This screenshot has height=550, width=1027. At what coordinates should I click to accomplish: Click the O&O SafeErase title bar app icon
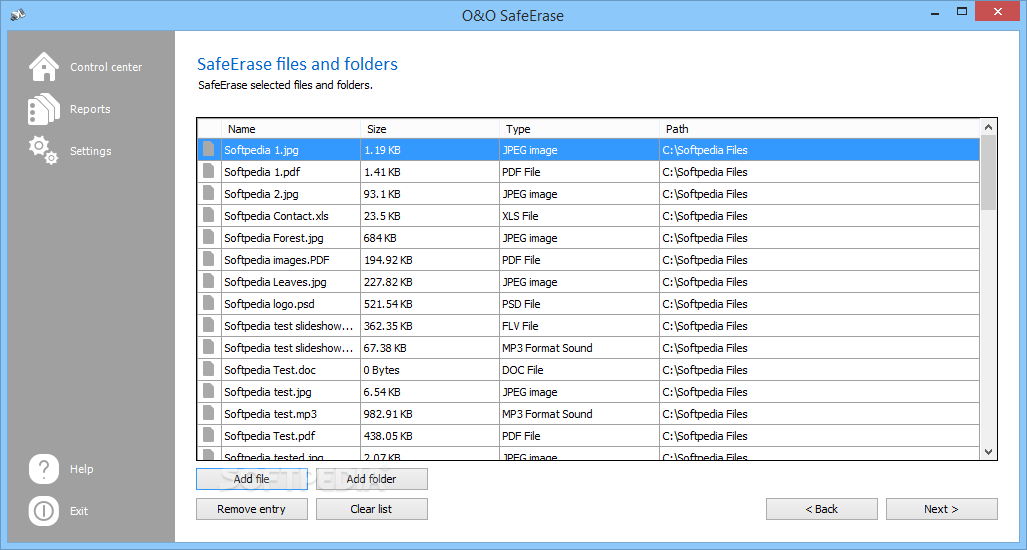pos(17,14)
